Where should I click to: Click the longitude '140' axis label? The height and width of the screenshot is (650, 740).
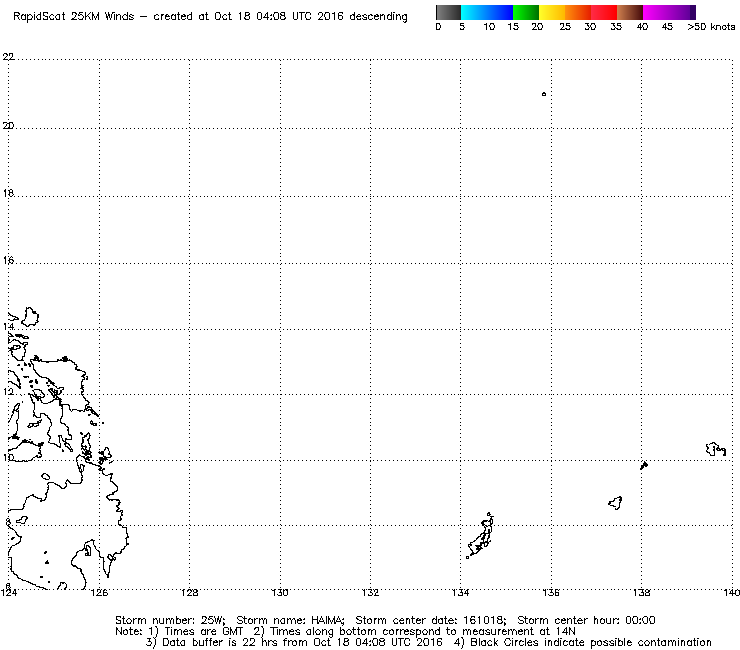(x=732, y=593)
